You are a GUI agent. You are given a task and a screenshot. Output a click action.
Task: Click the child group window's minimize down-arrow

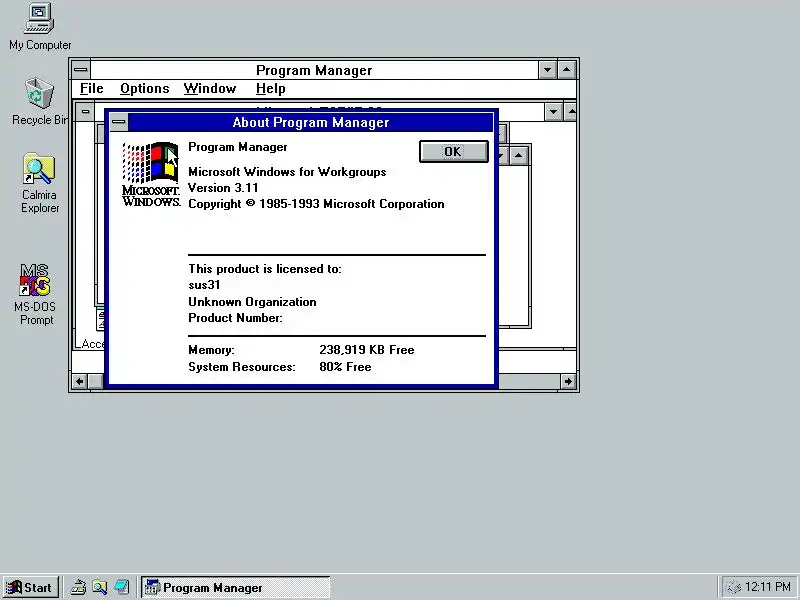point(553,112)
